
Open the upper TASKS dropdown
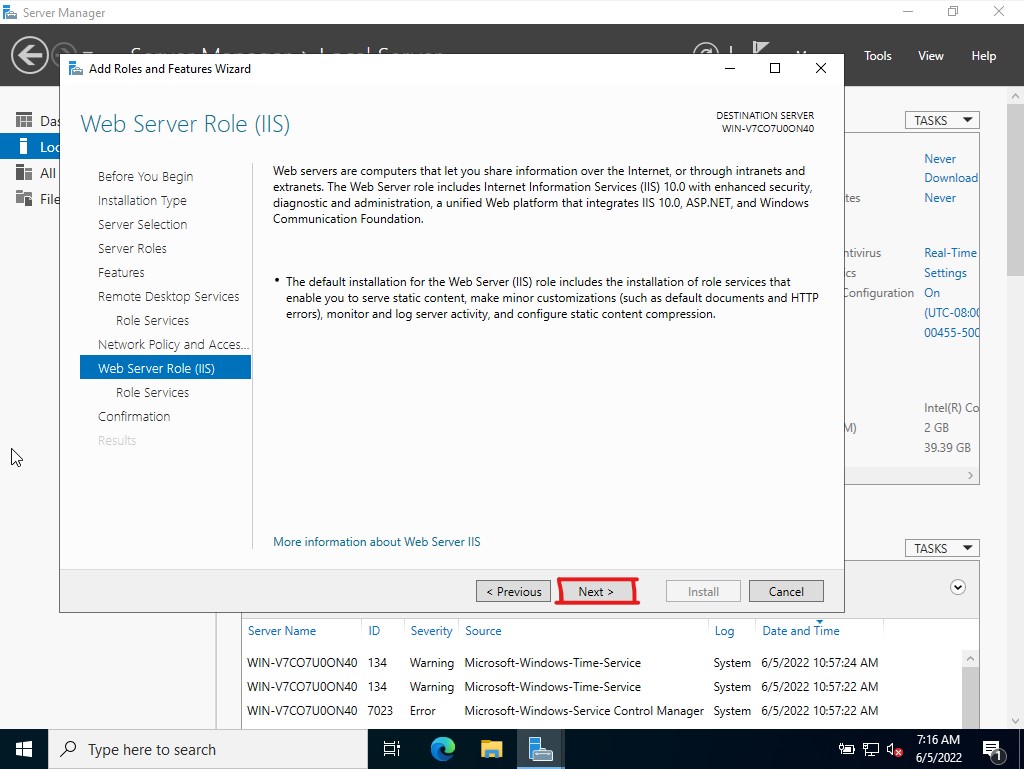pyautogui.click(x=942, y=120)
